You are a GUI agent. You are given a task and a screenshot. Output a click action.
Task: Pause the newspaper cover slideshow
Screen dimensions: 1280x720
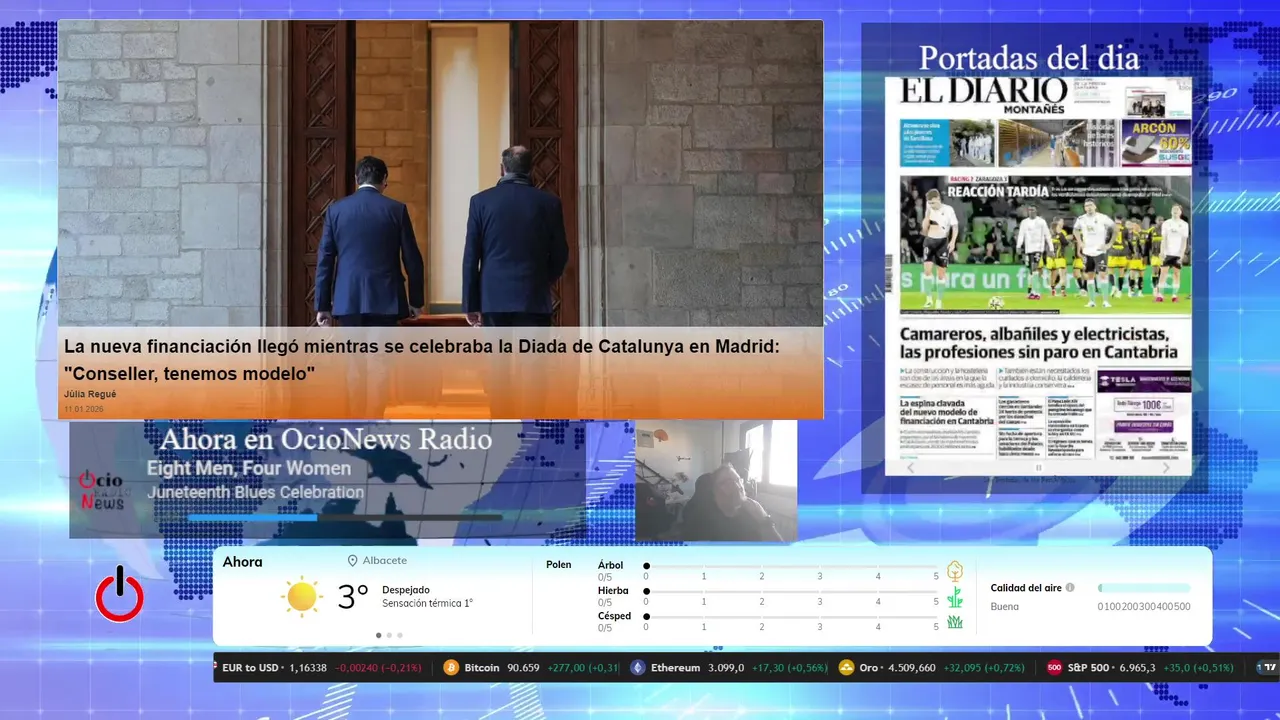1038,467
